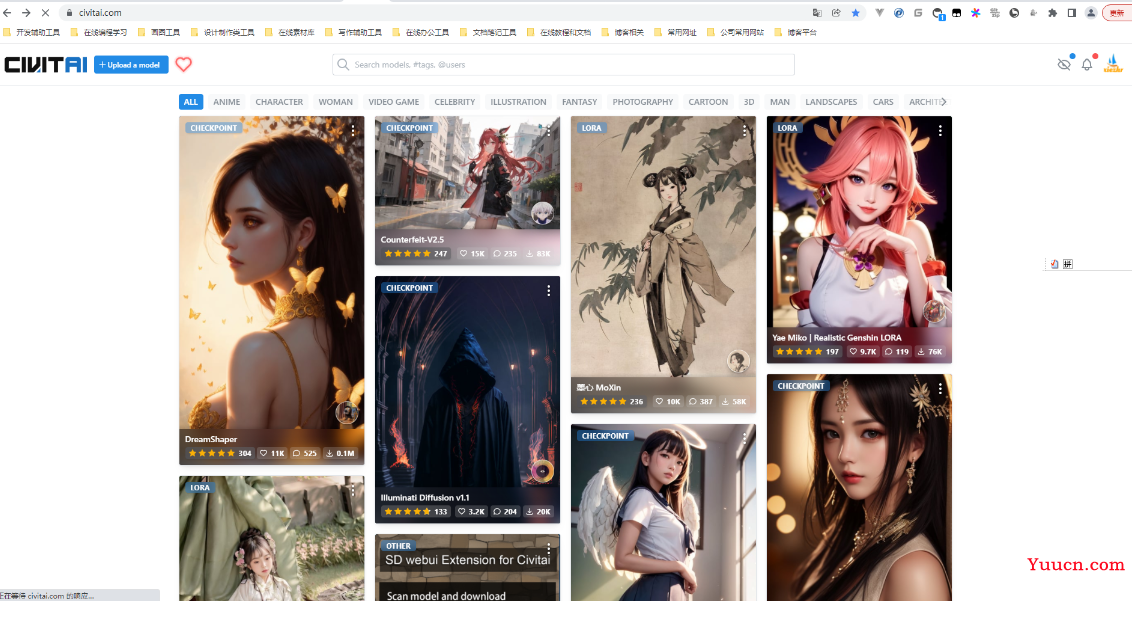Open the DreamShaper model image

coord(272,273)
